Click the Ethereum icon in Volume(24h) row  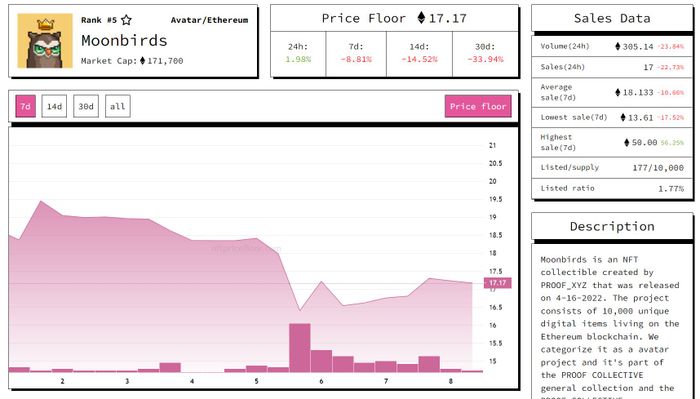[x=618, y=46]
